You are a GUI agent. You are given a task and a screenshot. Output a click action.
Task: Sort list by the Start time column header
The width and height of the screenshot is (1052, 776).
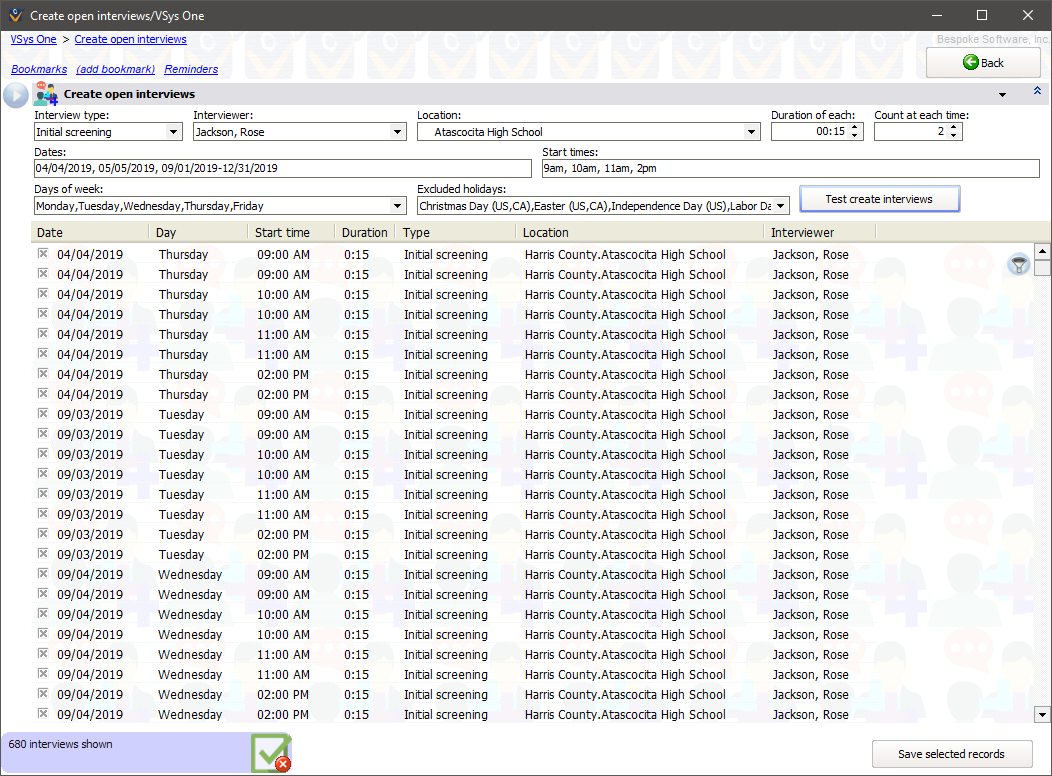click(290, 232)
